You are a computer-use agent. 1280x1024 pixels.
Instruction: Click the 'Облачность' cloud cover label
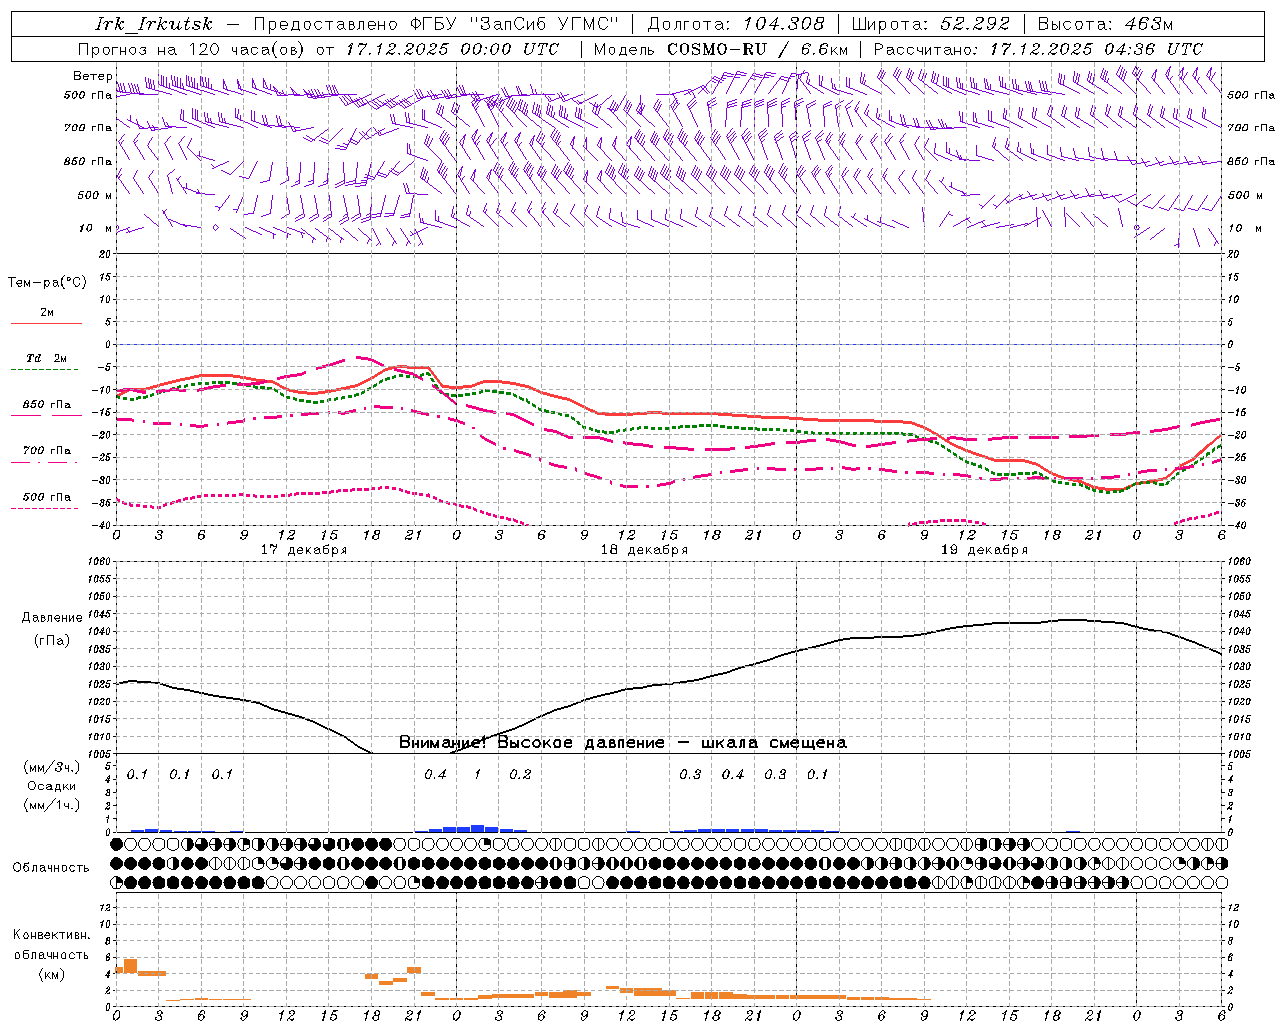pyautogui.click(x=51, y=868)
